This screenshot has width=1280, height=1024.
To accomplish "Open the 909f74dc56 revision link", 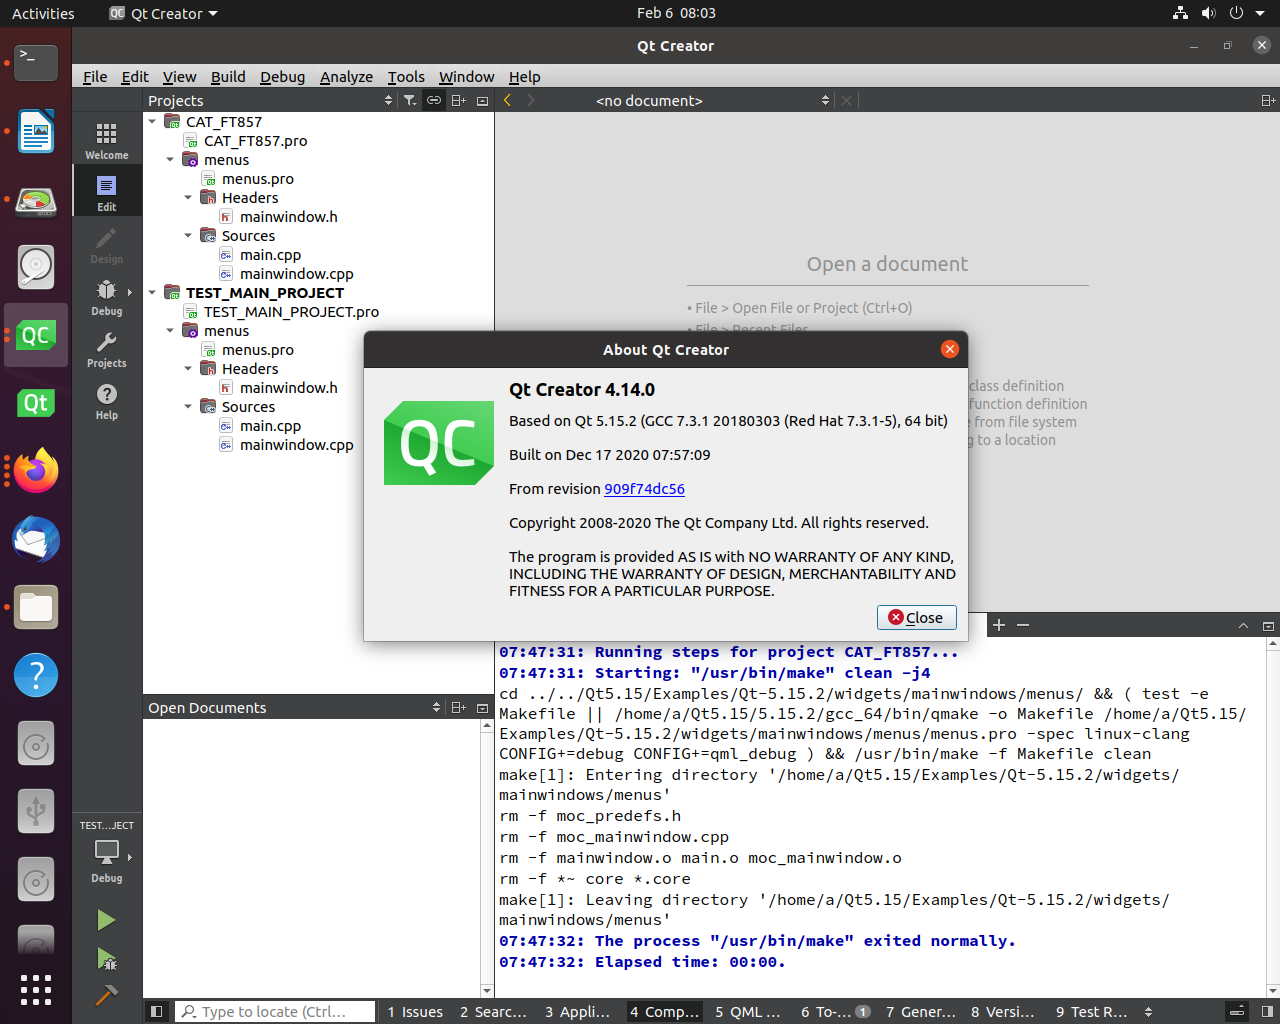I will pos(644,489).
